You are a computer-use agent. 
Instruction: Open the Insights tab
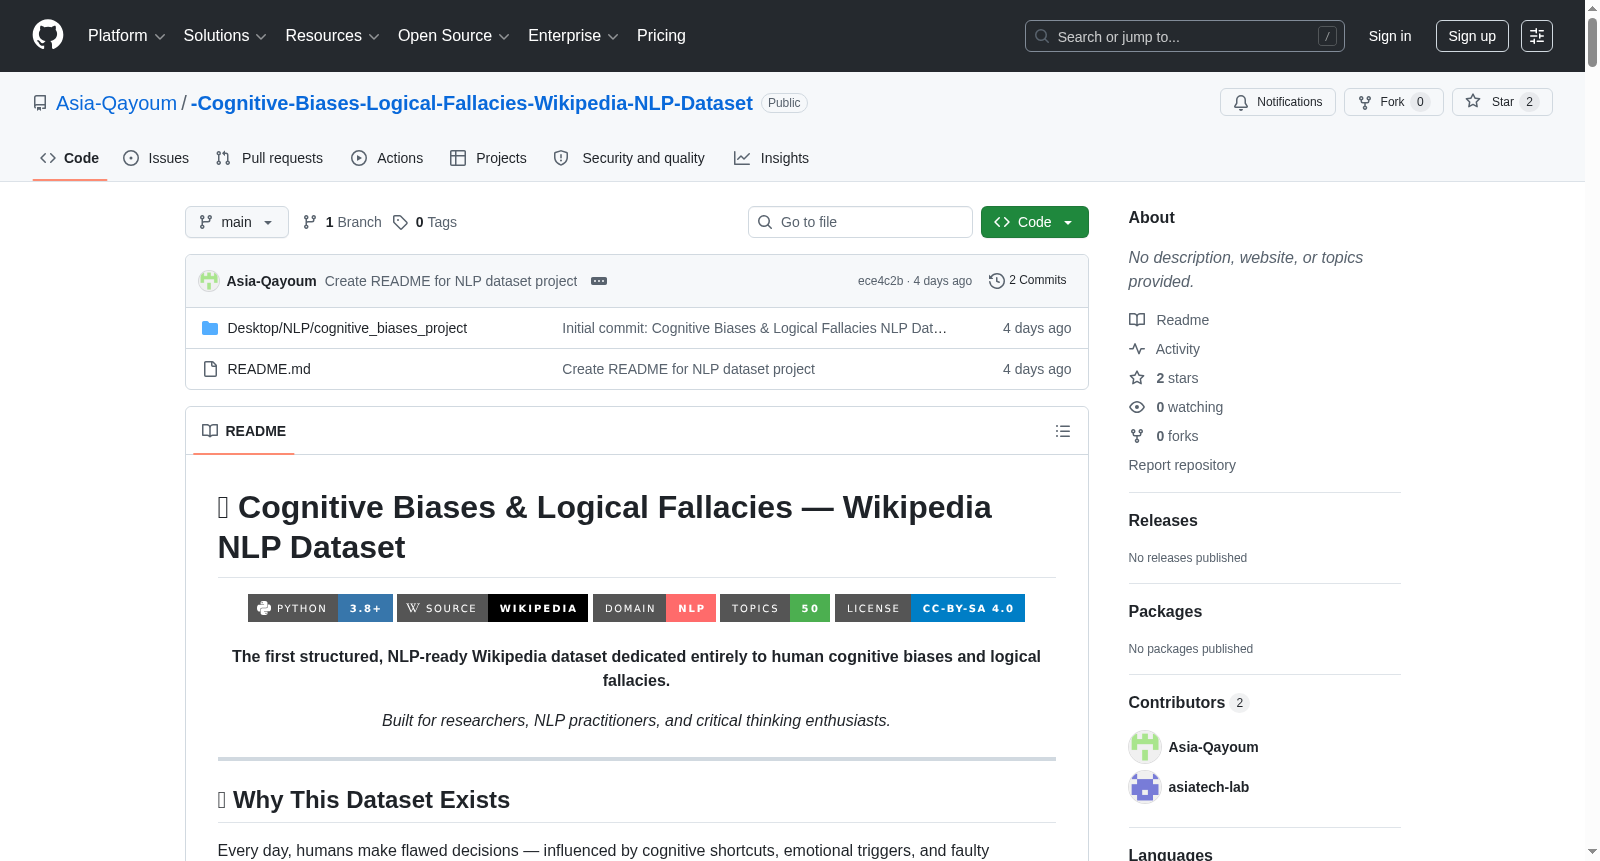(x=771, y=158)
